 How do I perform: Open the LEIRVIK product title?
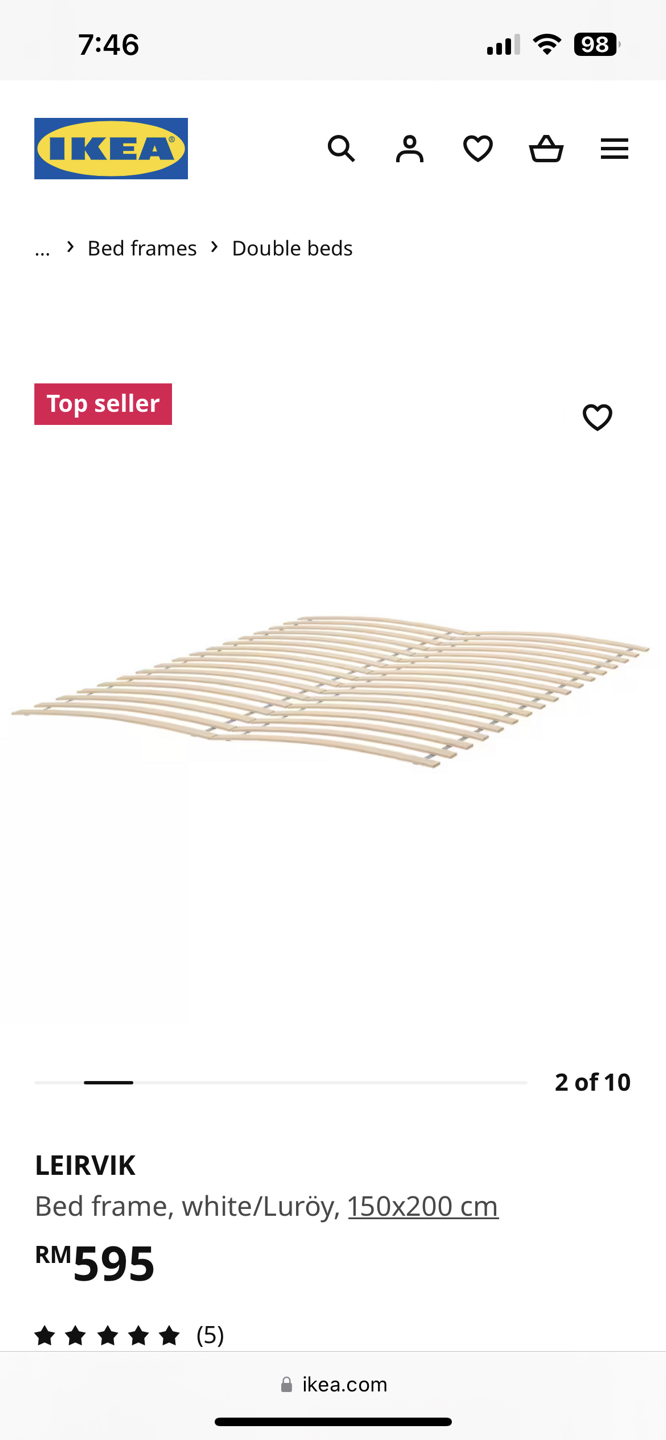pos(85,1165)
